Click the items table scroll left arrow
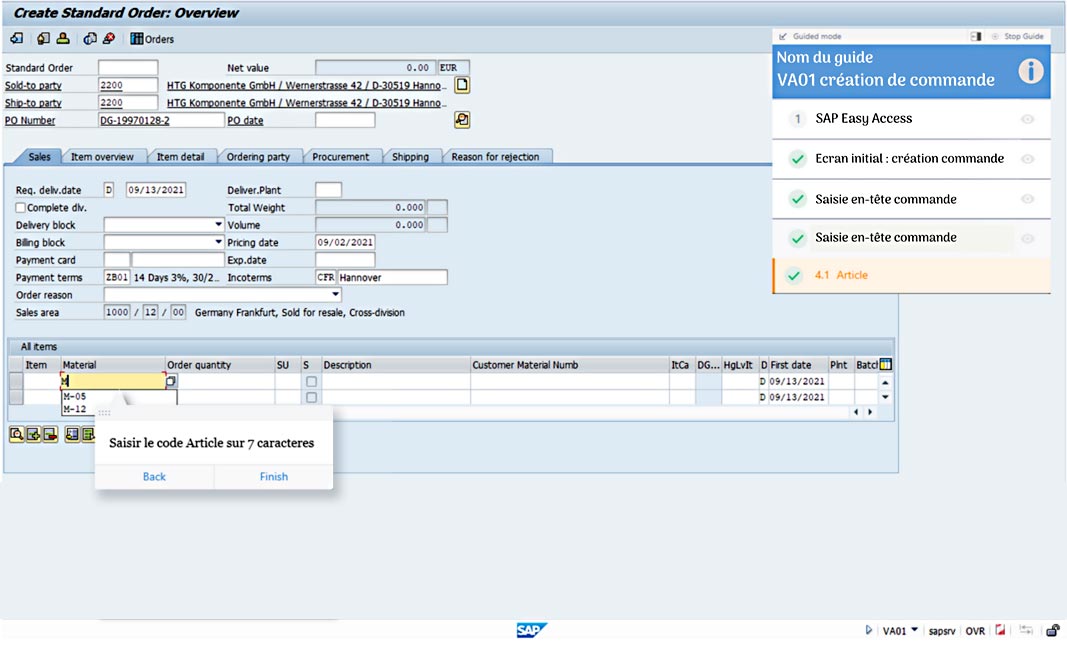Screen dimensions: 1067x652 click(x=856, y=412)
